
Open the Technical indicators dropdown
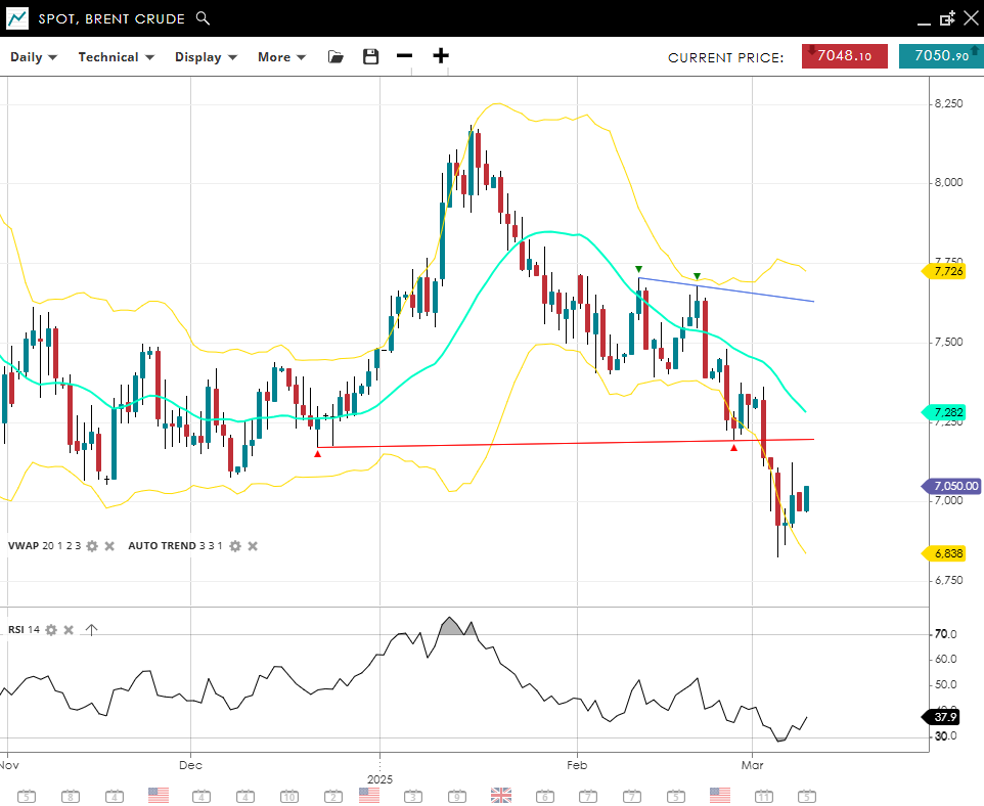(116, 57)
